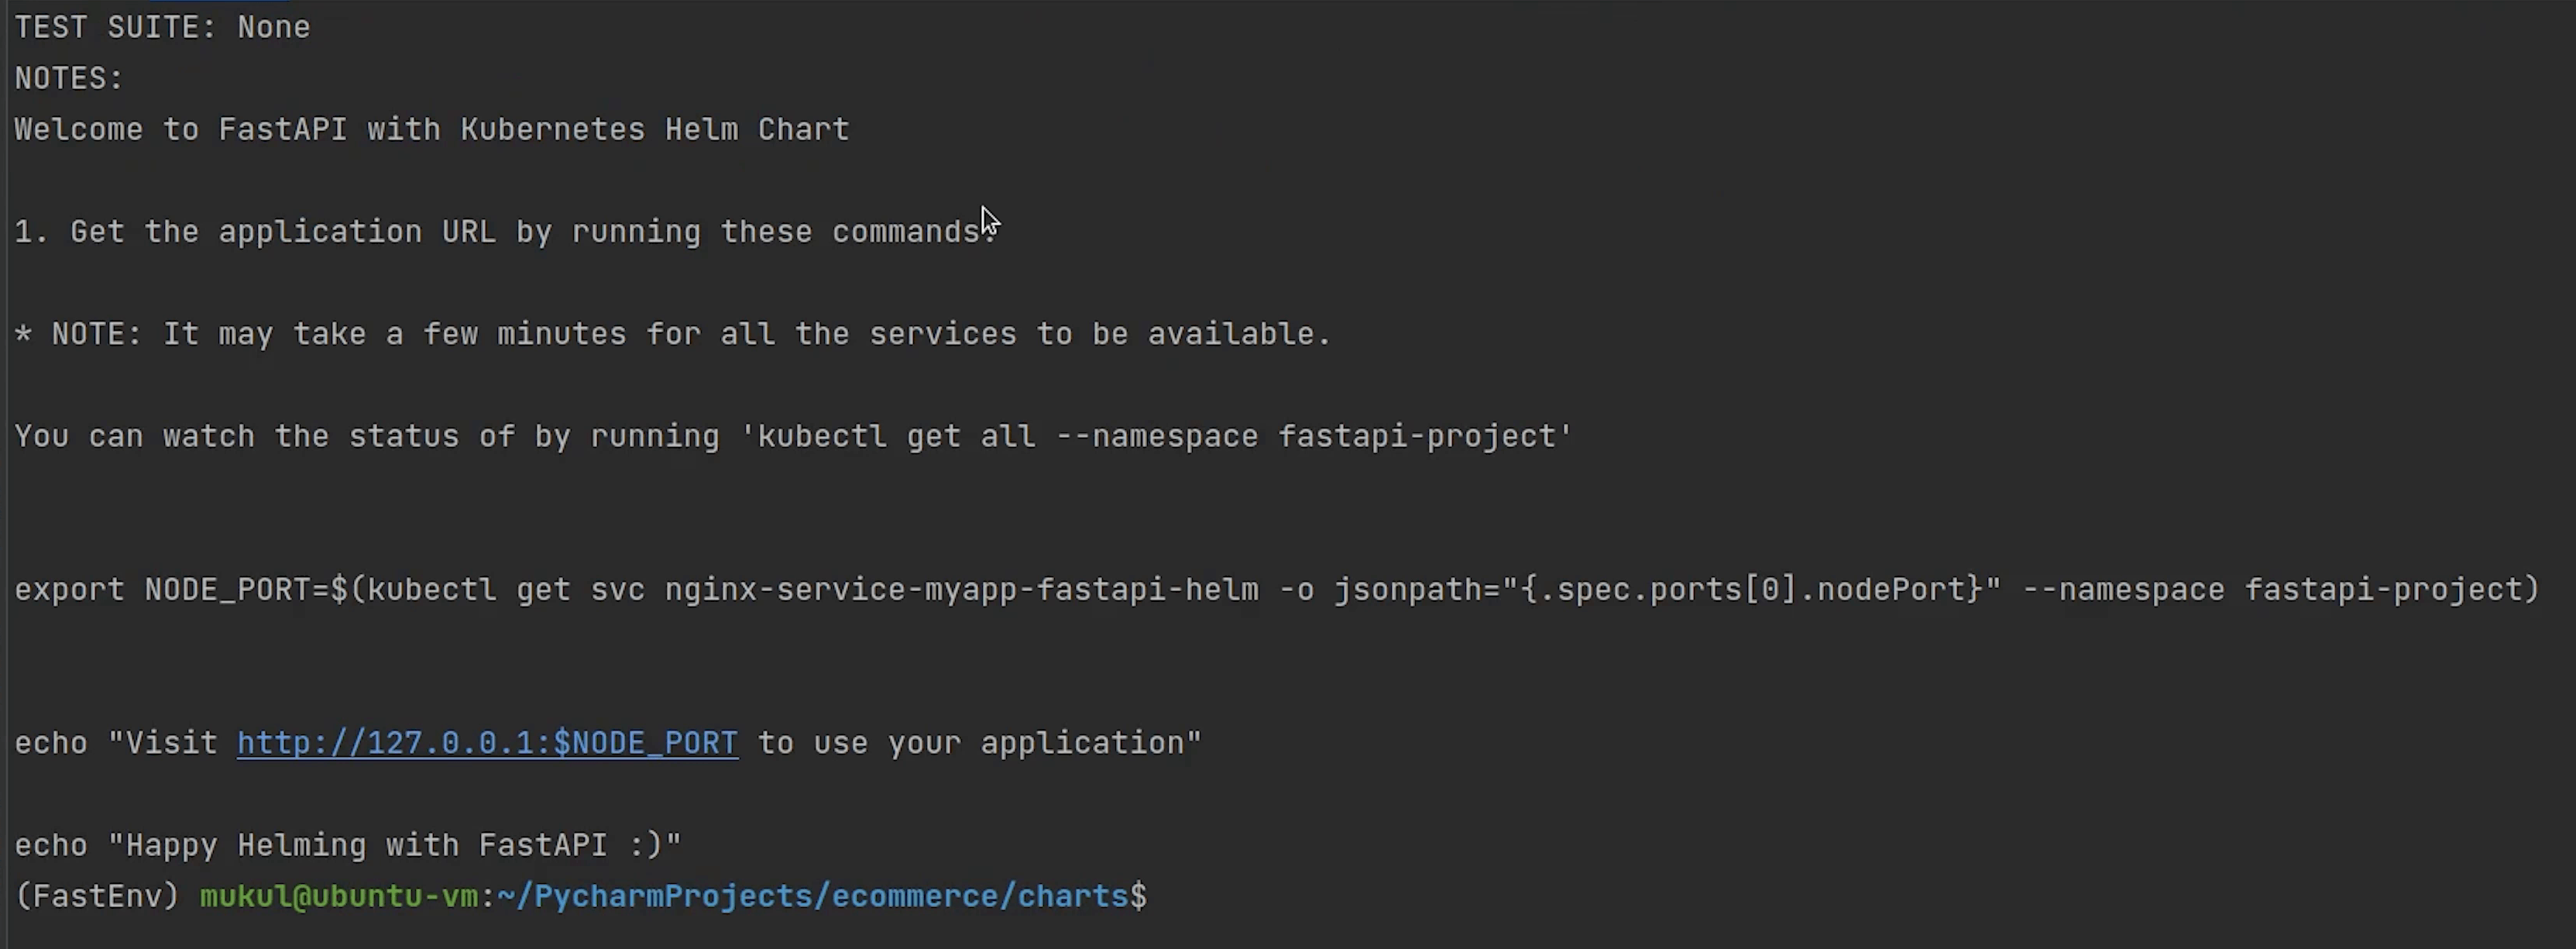Click the green mukul@ubuntu-vm prompt text
2576x949 pixels.
[338, 896]
